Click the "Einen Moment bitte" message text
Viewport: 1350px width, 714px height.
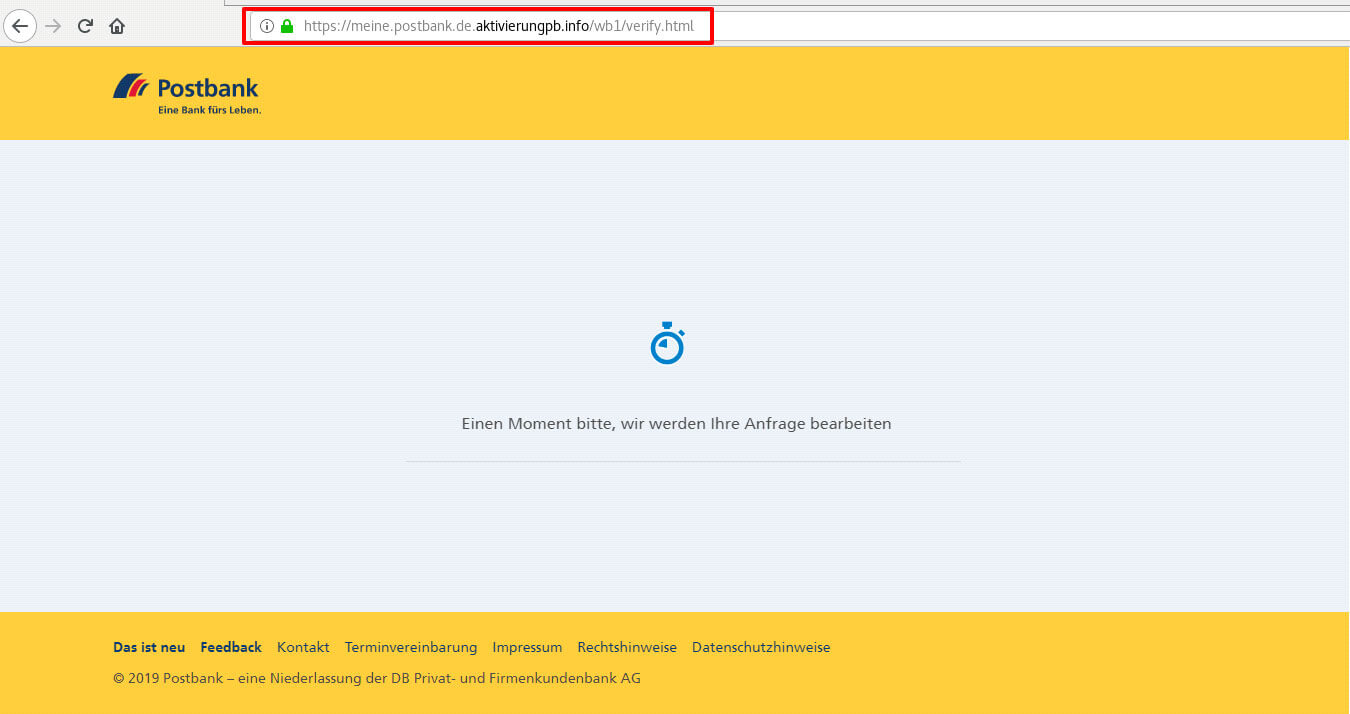click(676, 424)
